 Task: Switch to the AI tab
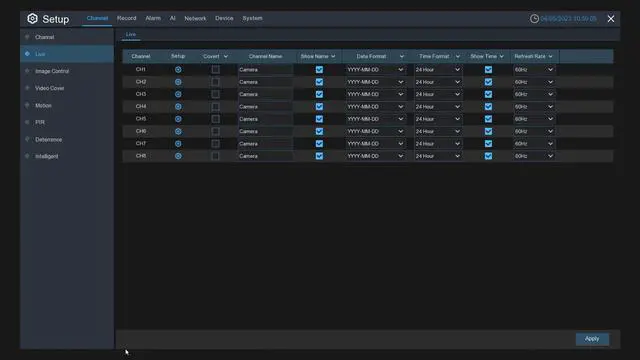pyautogui.click(x=173, y=18)
